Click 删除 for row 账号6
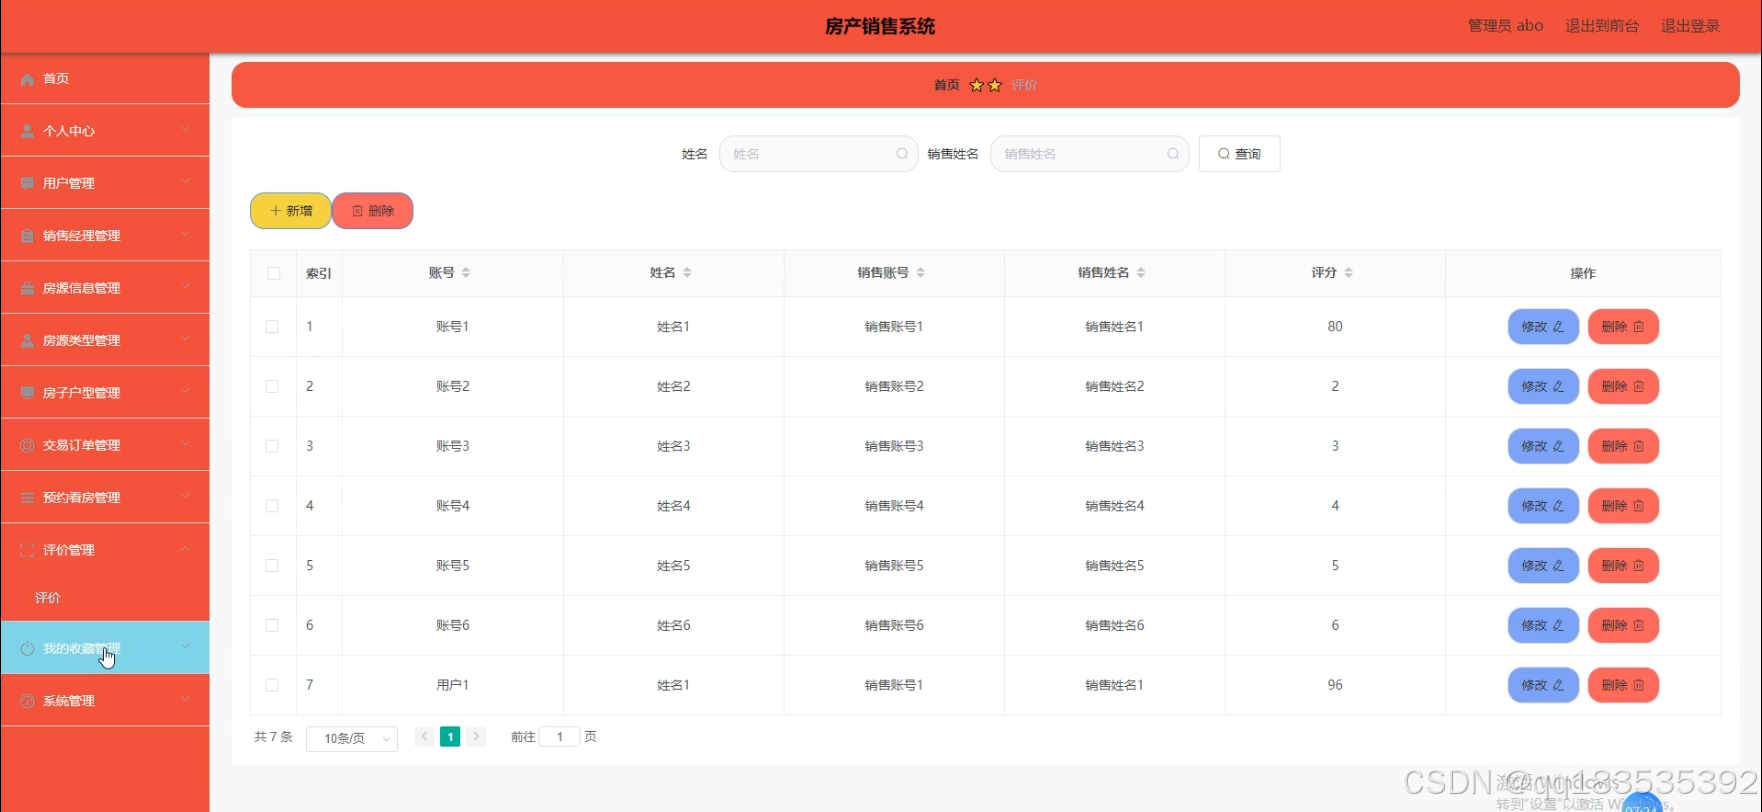 point(1623,625)
